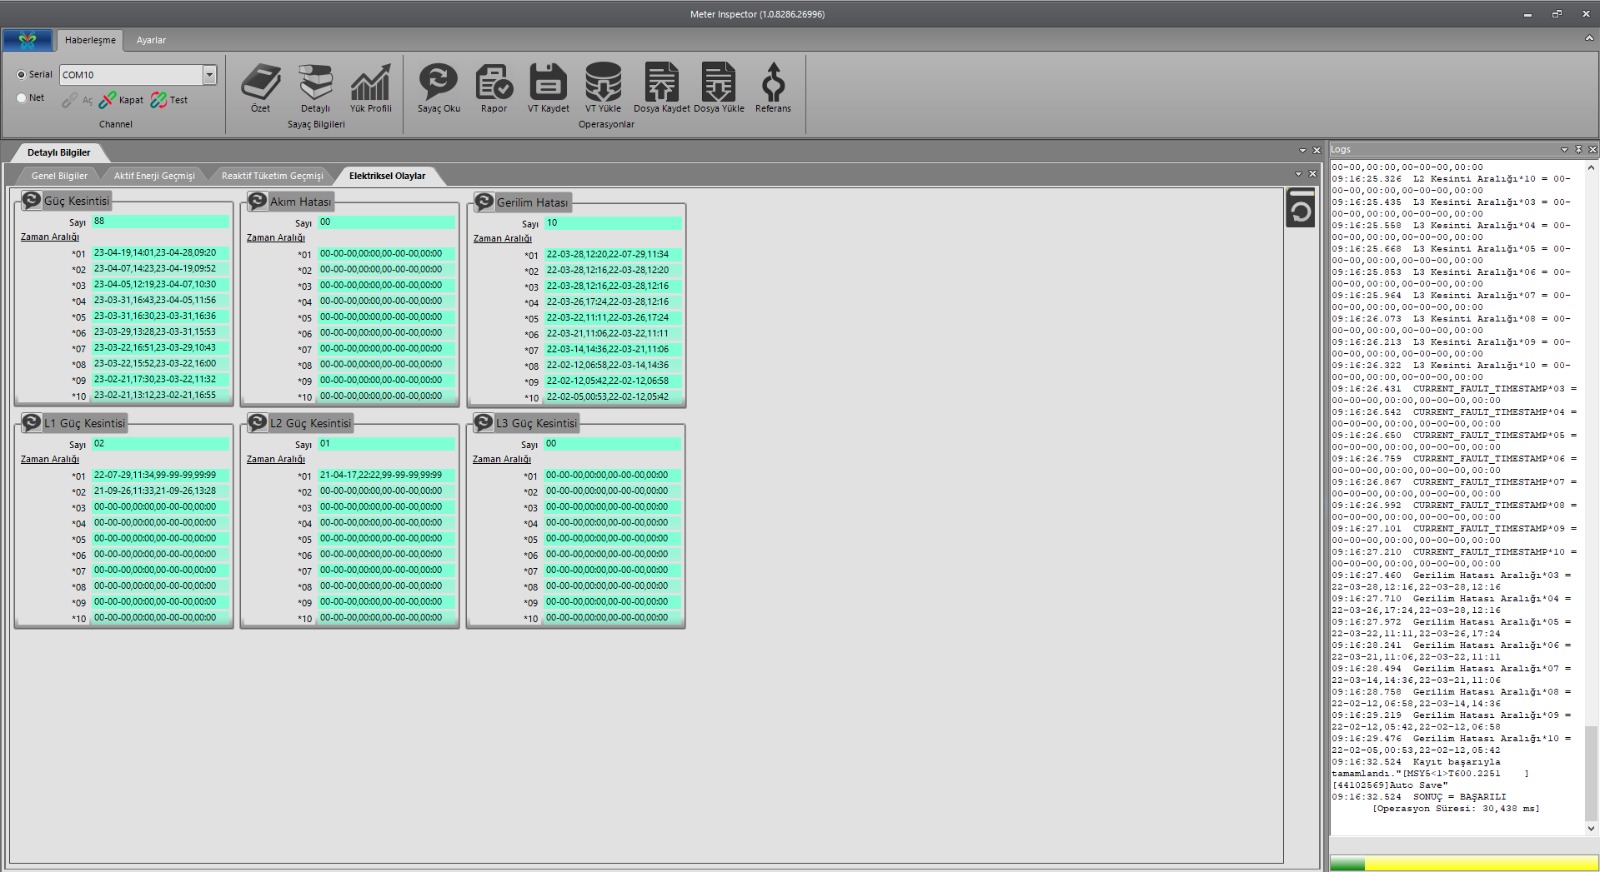Click the progress bar at bottom right
1600x872 pixels.
coord(1464,863)
